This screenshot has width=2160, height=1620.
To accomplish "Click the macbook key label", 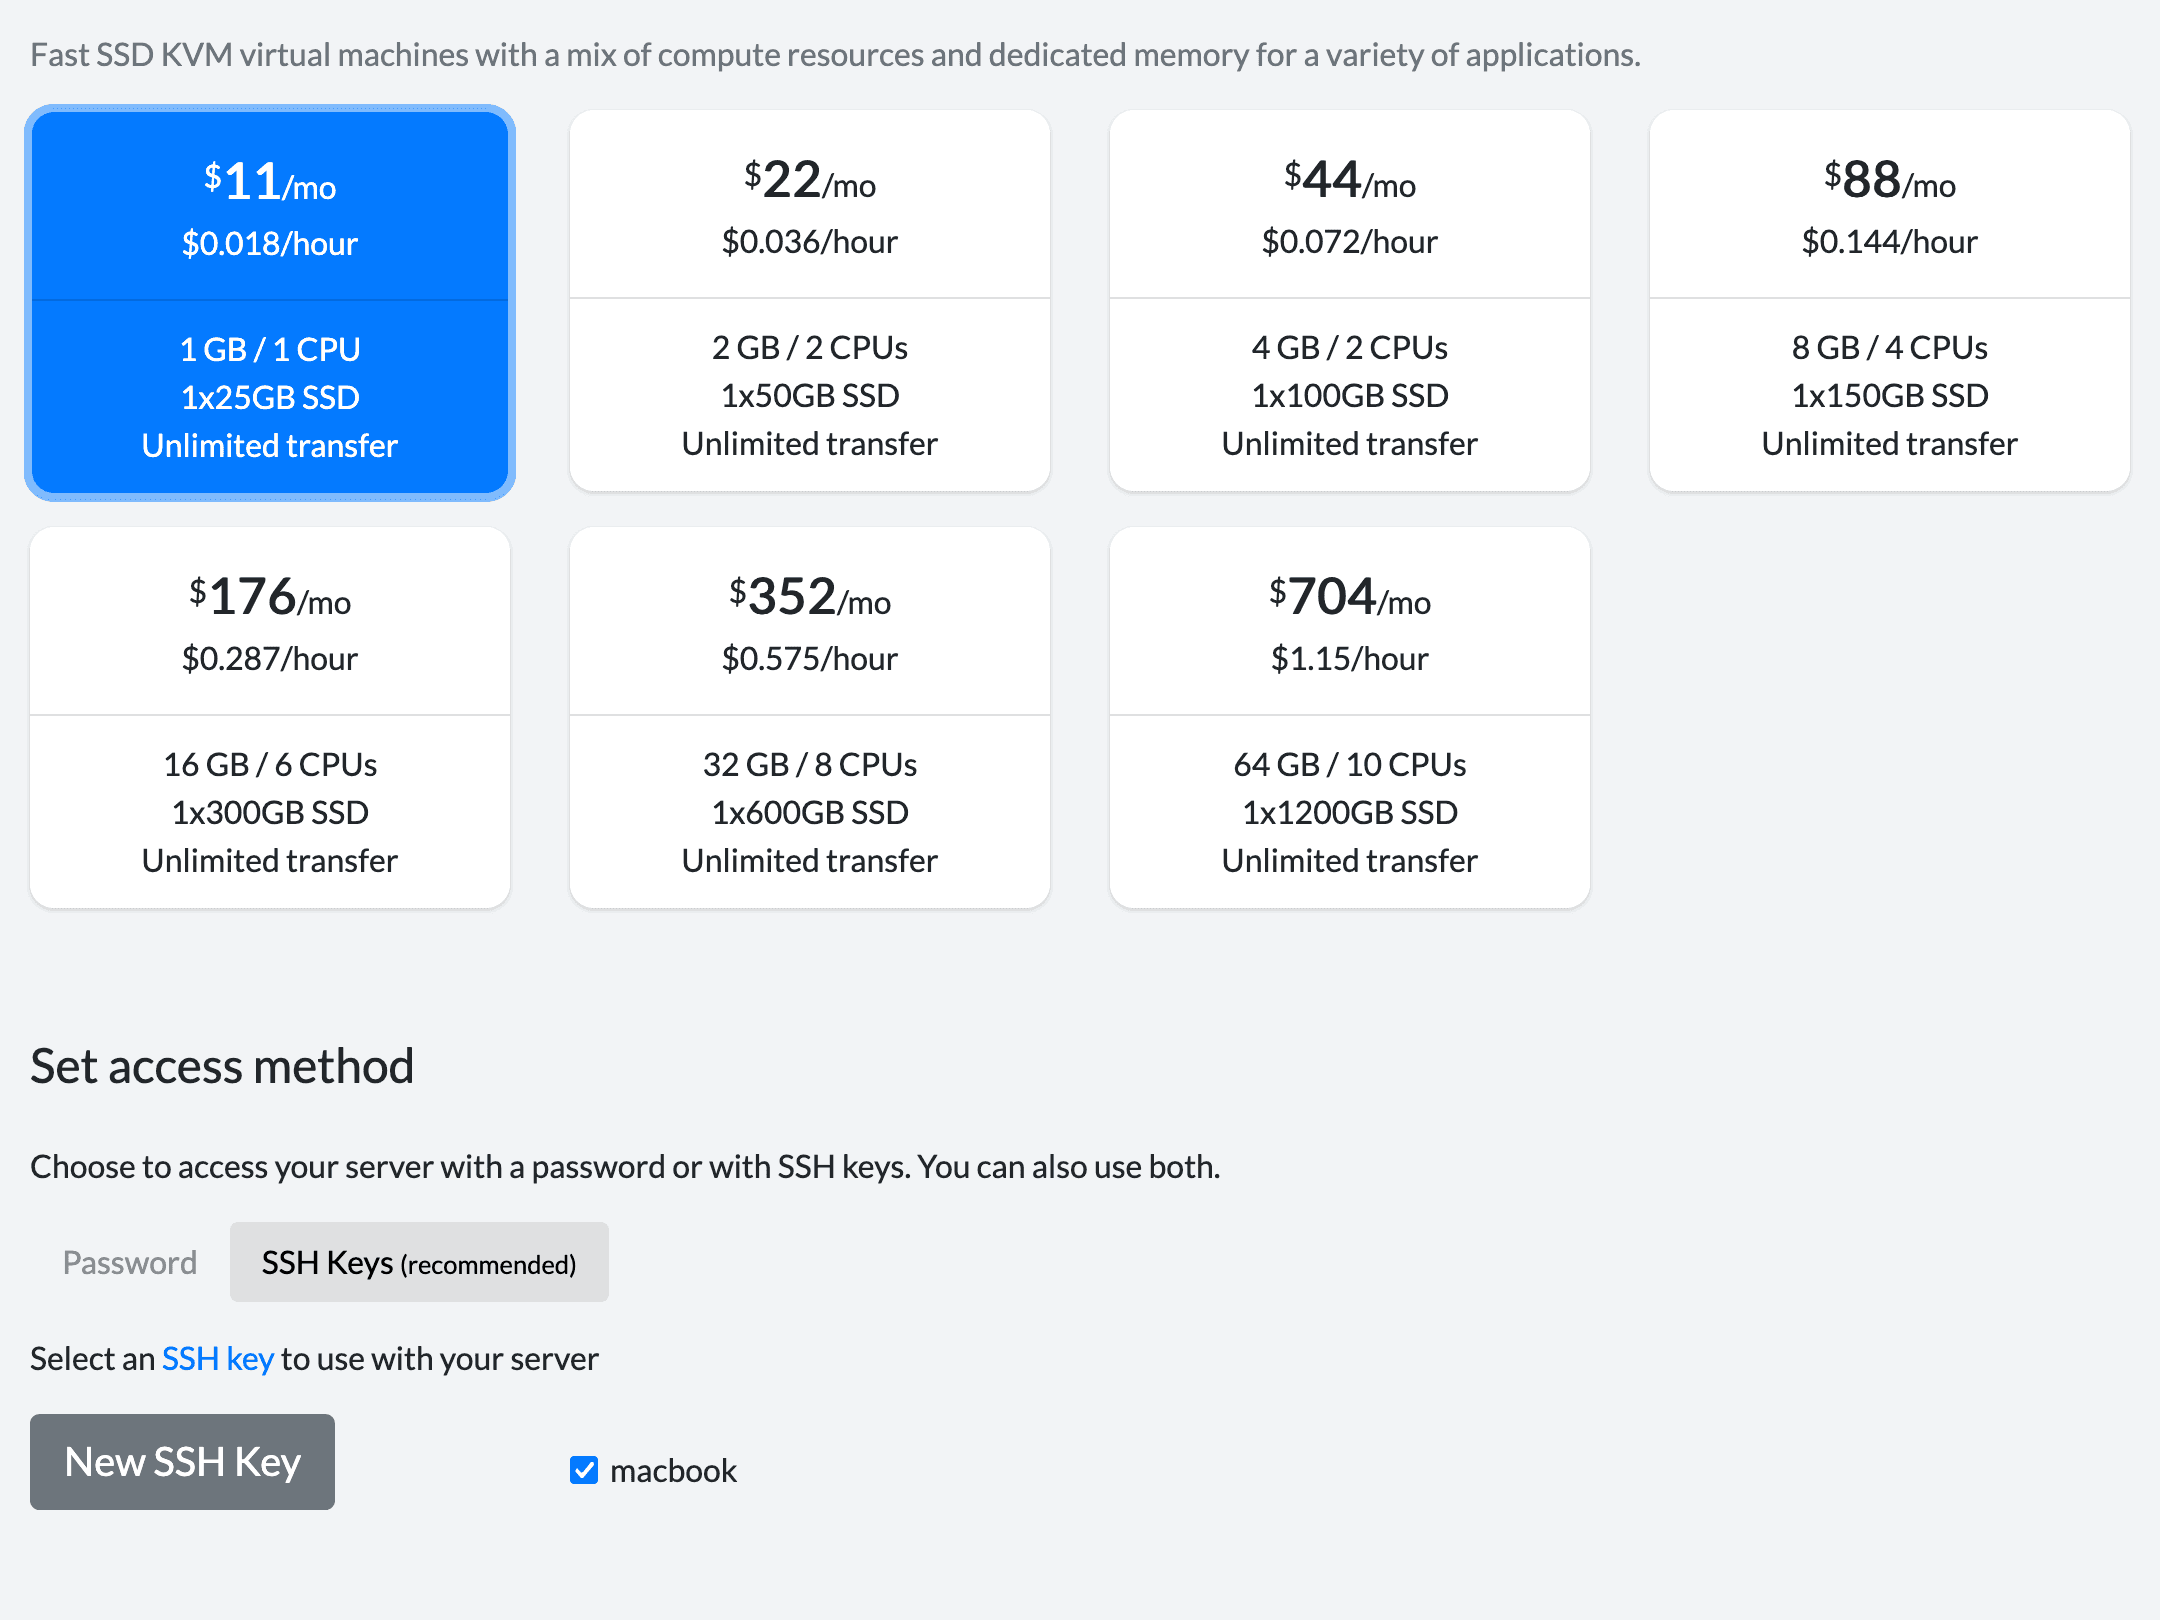I will click(673, 1471).
